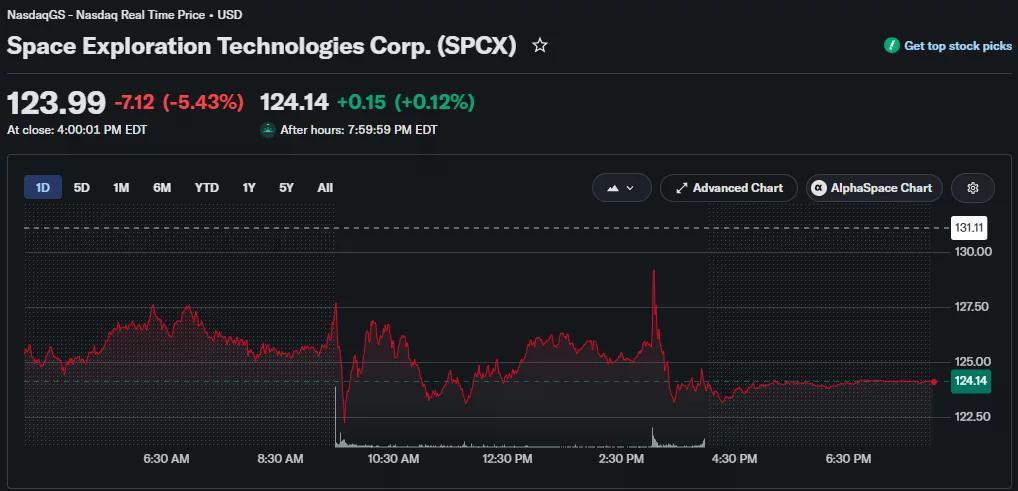Click the NasdaqGS Real Time Price header text
The height and width of the screenshot is (491, 1018).
pos(125,14)
